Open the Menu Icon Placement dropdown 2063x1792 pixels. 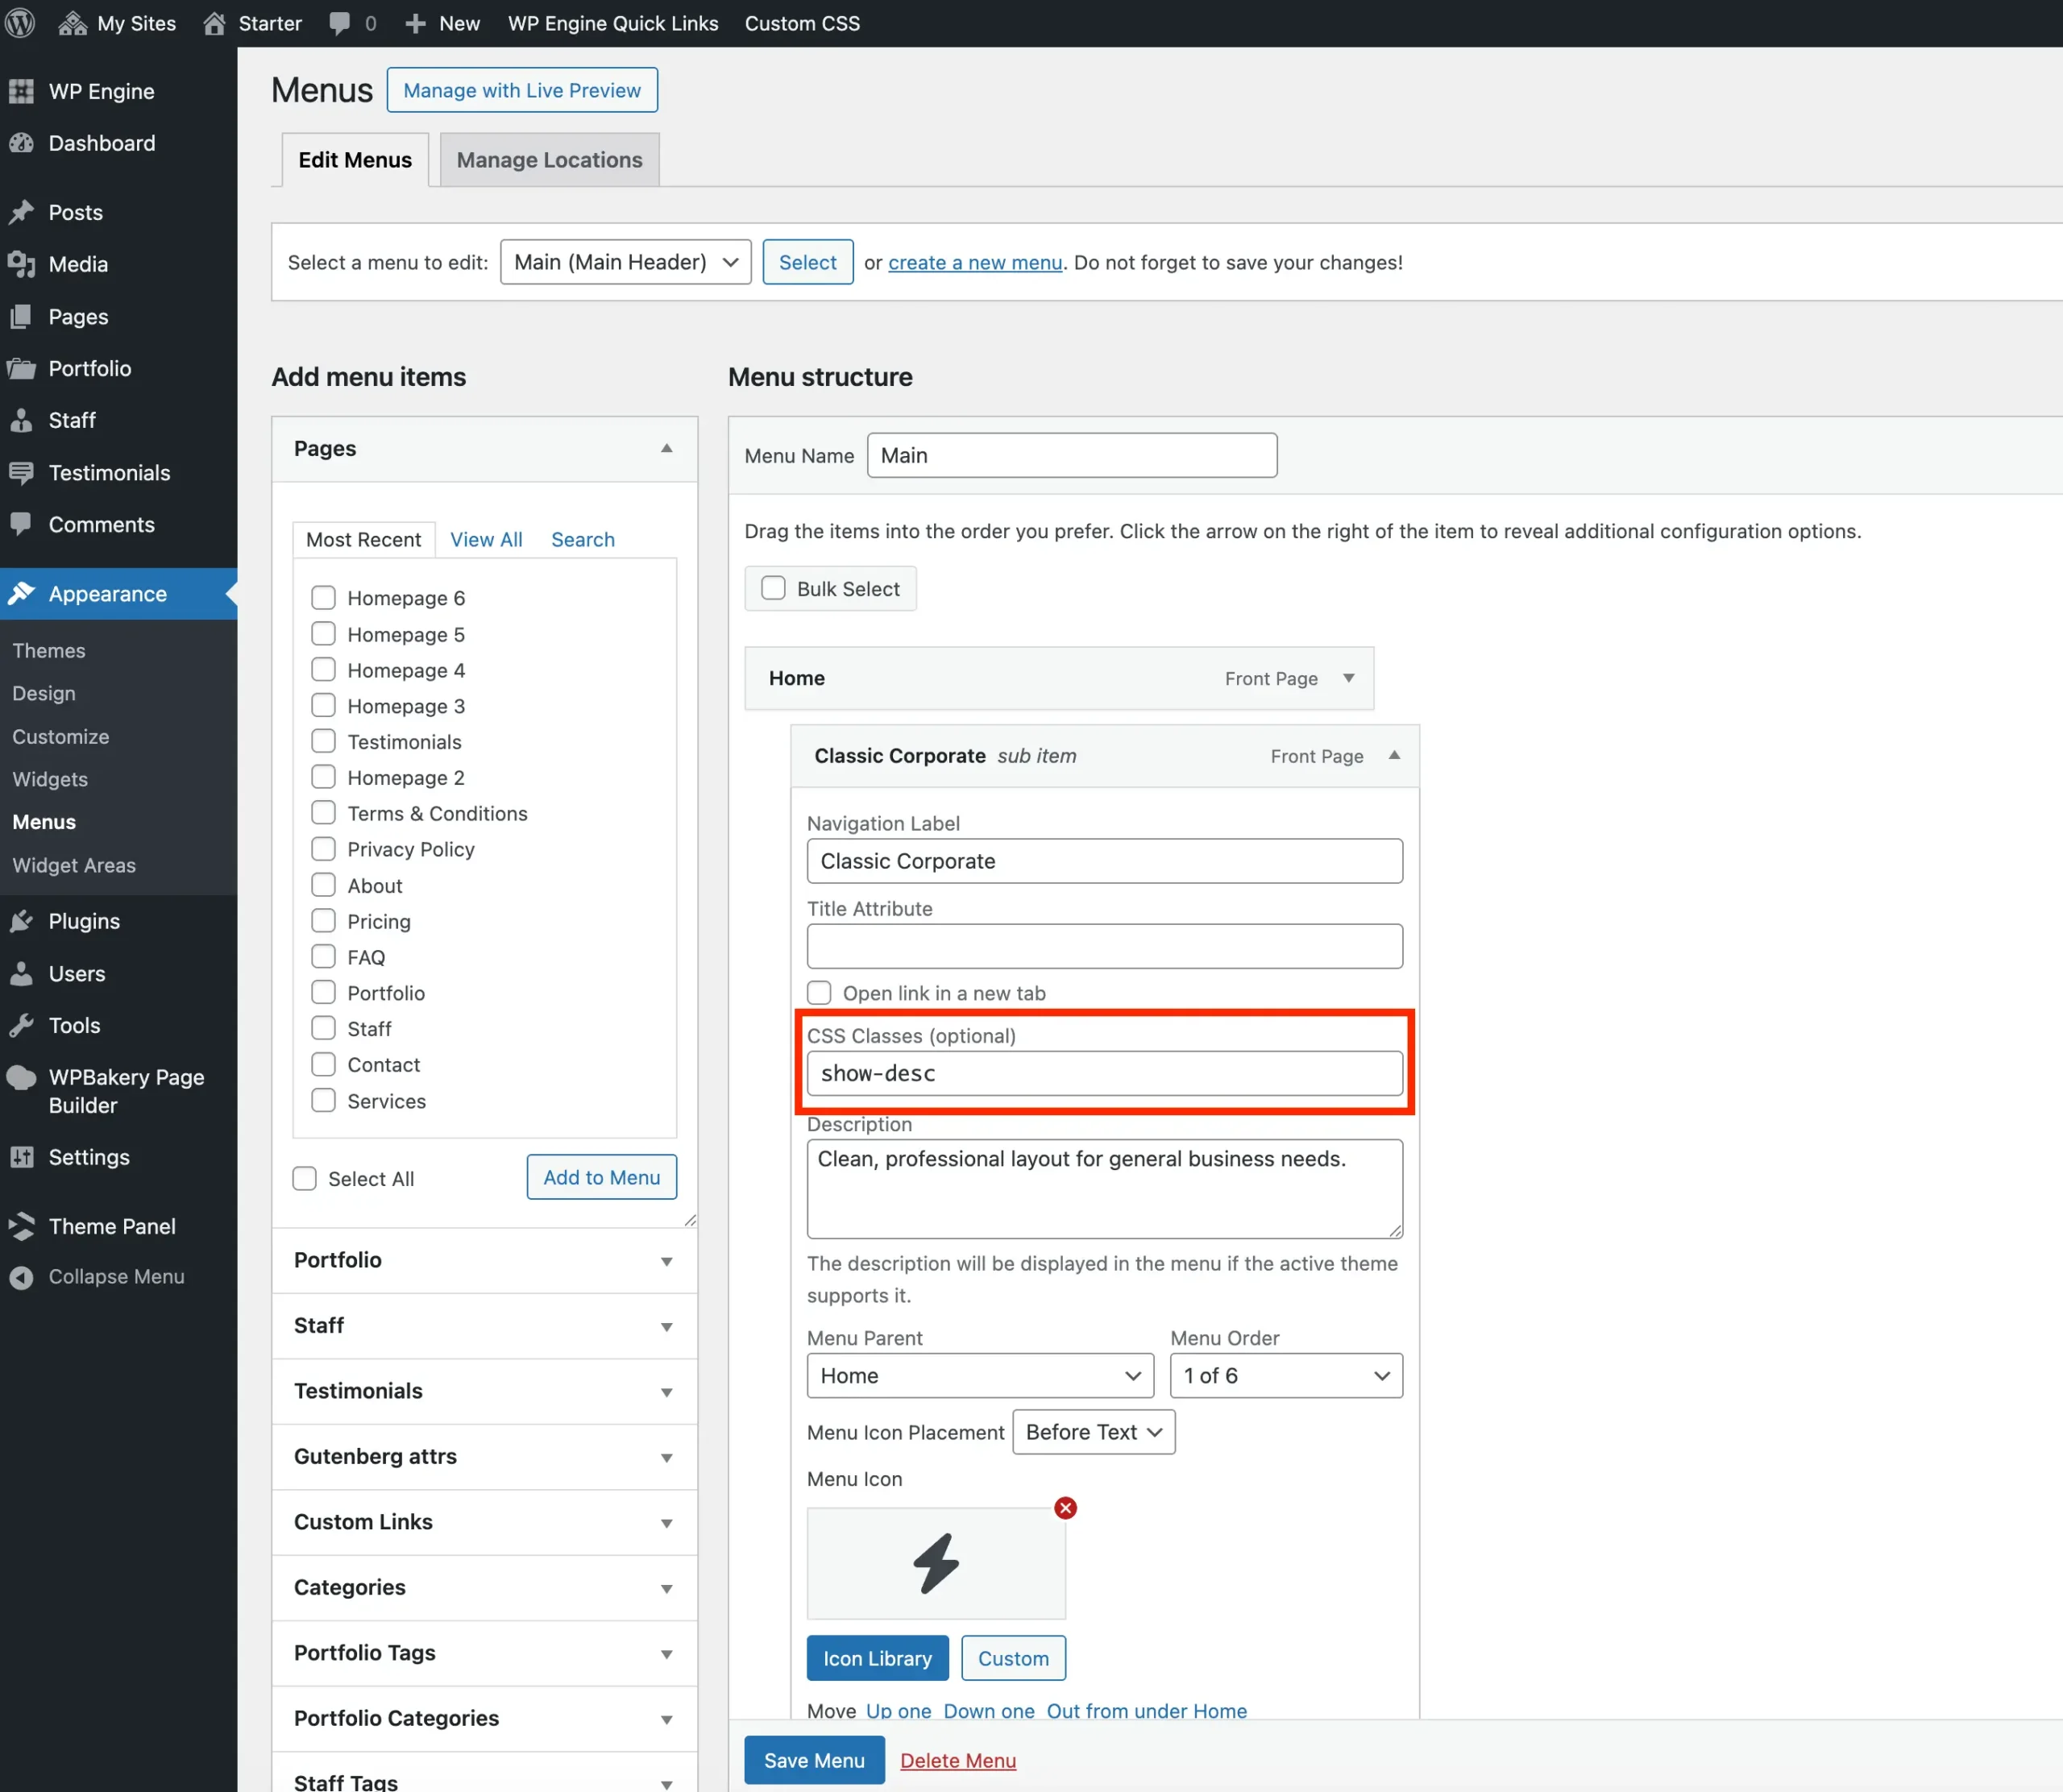pyautogui.click(x=1093, y=1432)
